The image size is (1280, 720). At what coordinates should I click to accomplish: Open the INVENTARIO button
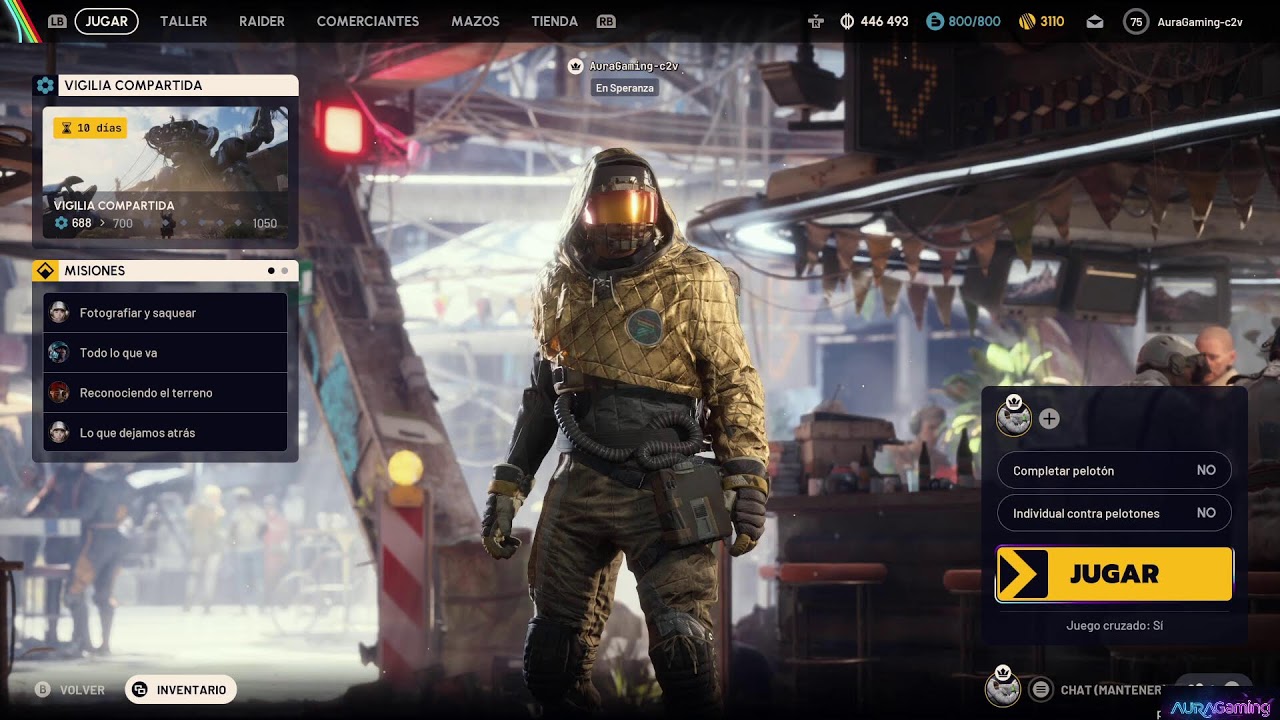(x=181, y=690)
